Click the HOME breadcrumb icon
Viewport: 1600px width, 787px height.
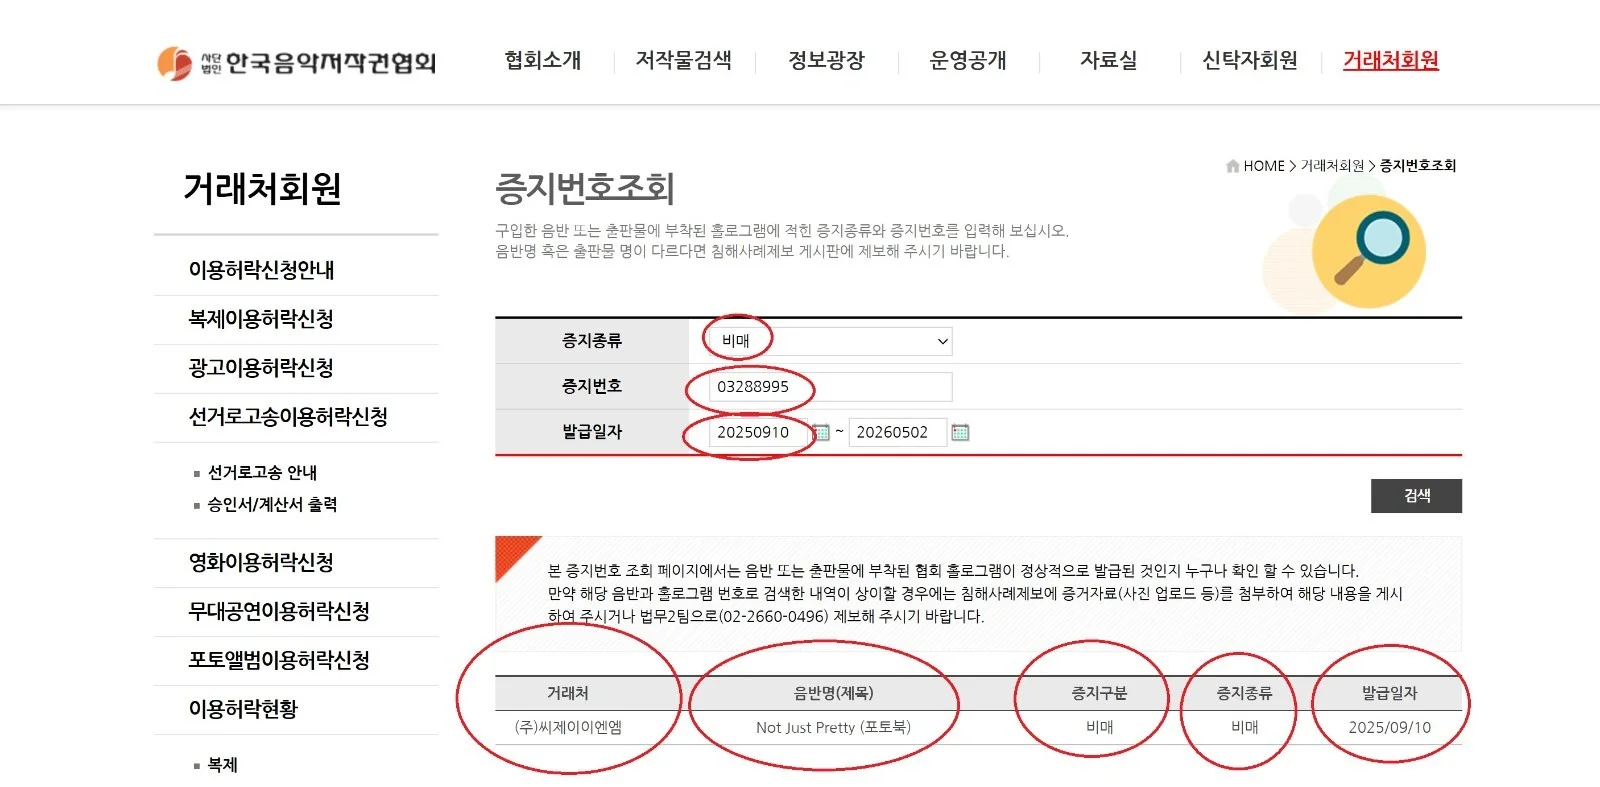click(x=1232, y=166)
